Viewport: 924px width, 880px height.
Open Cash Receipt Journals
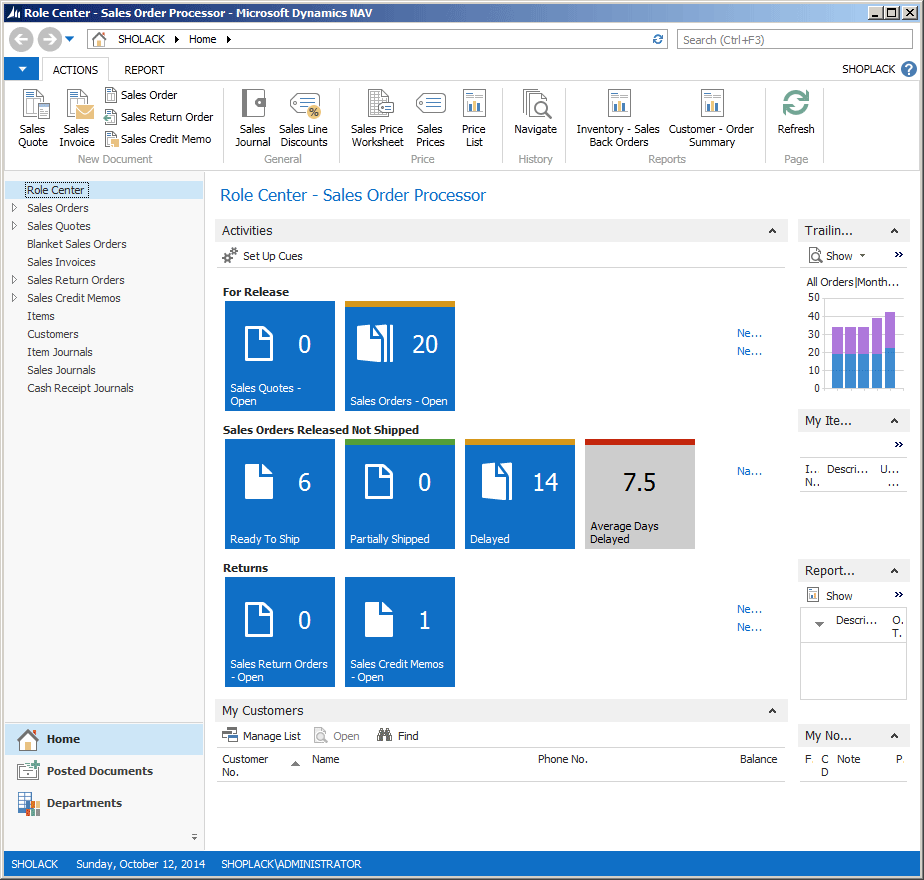80,388
